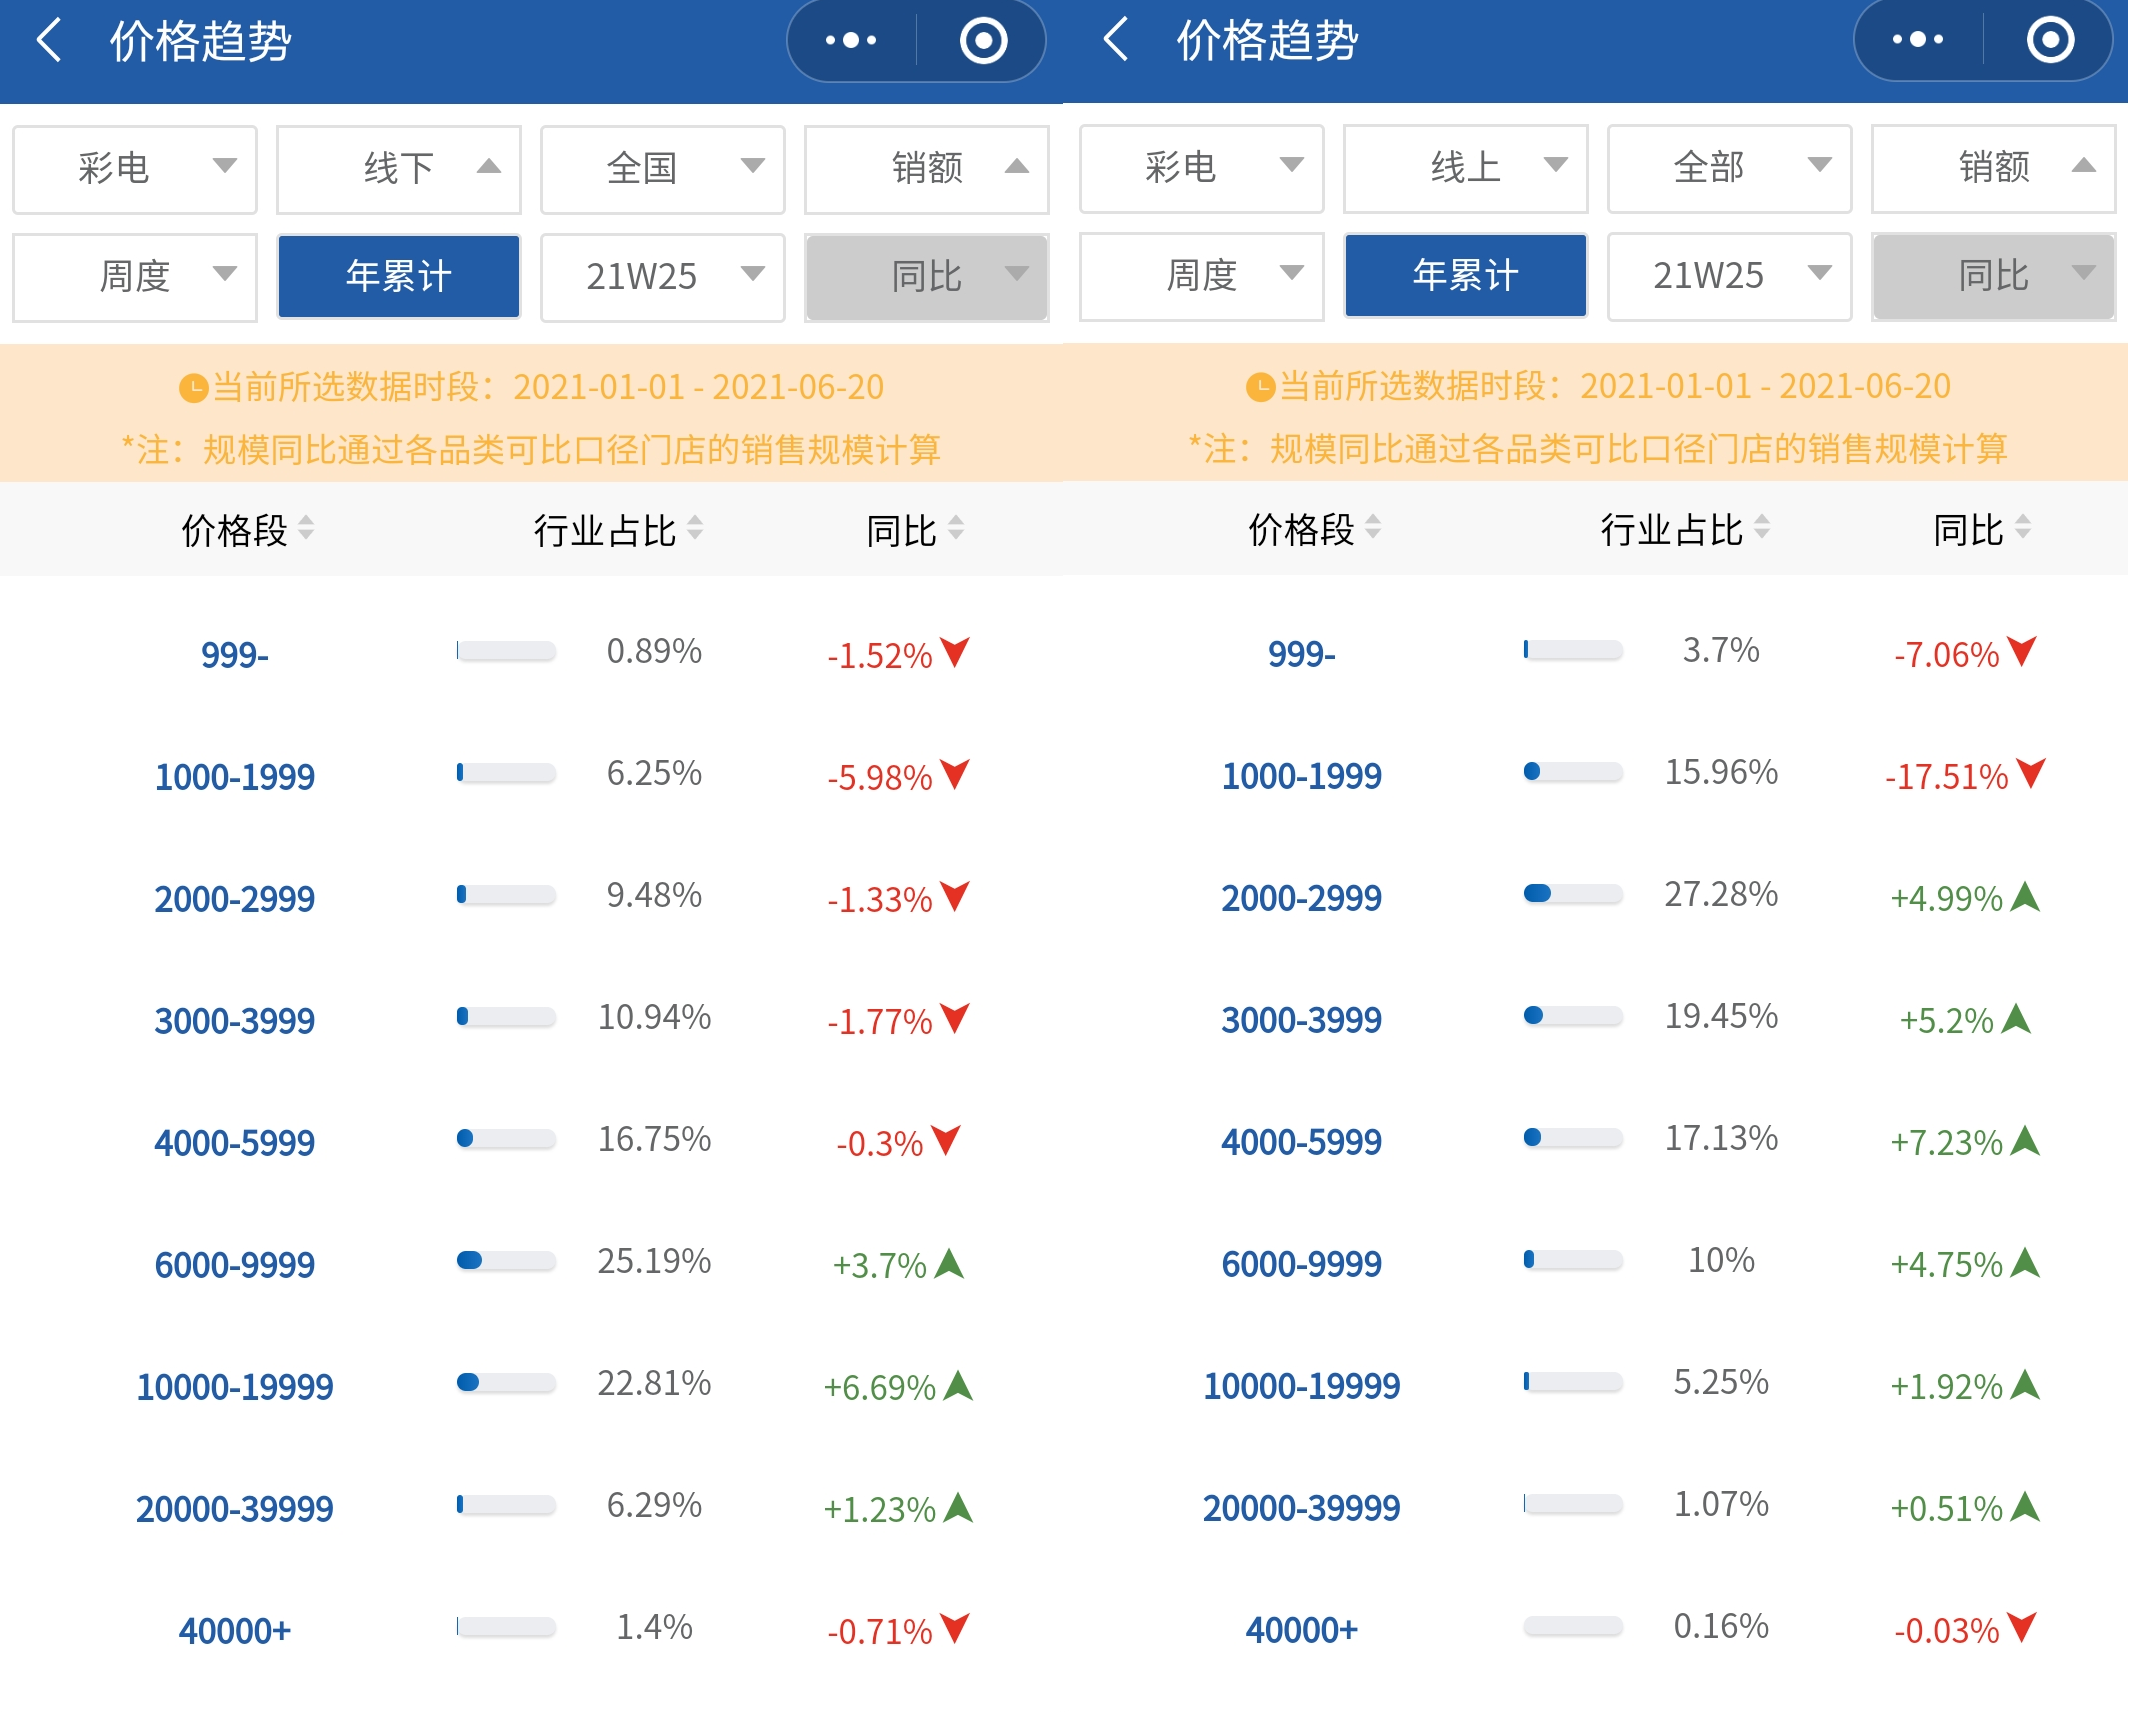Tap left panel circular close target icon
Image resolution: width=2133 pixels, height=1713 pixels.
(983, 40)
